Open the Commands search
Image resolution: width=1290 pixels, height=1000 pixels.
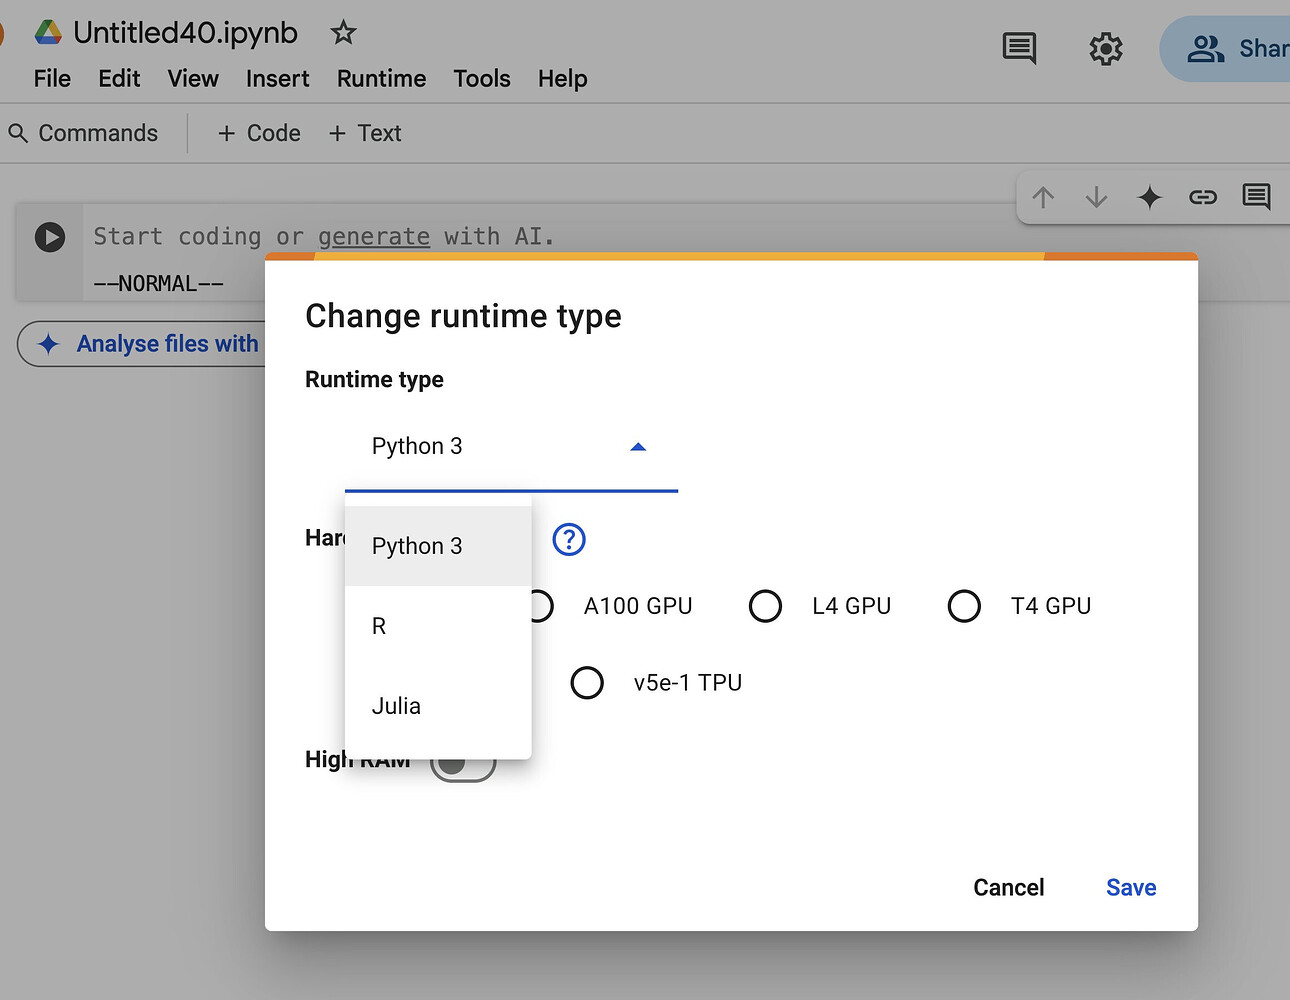coord(86,132)
